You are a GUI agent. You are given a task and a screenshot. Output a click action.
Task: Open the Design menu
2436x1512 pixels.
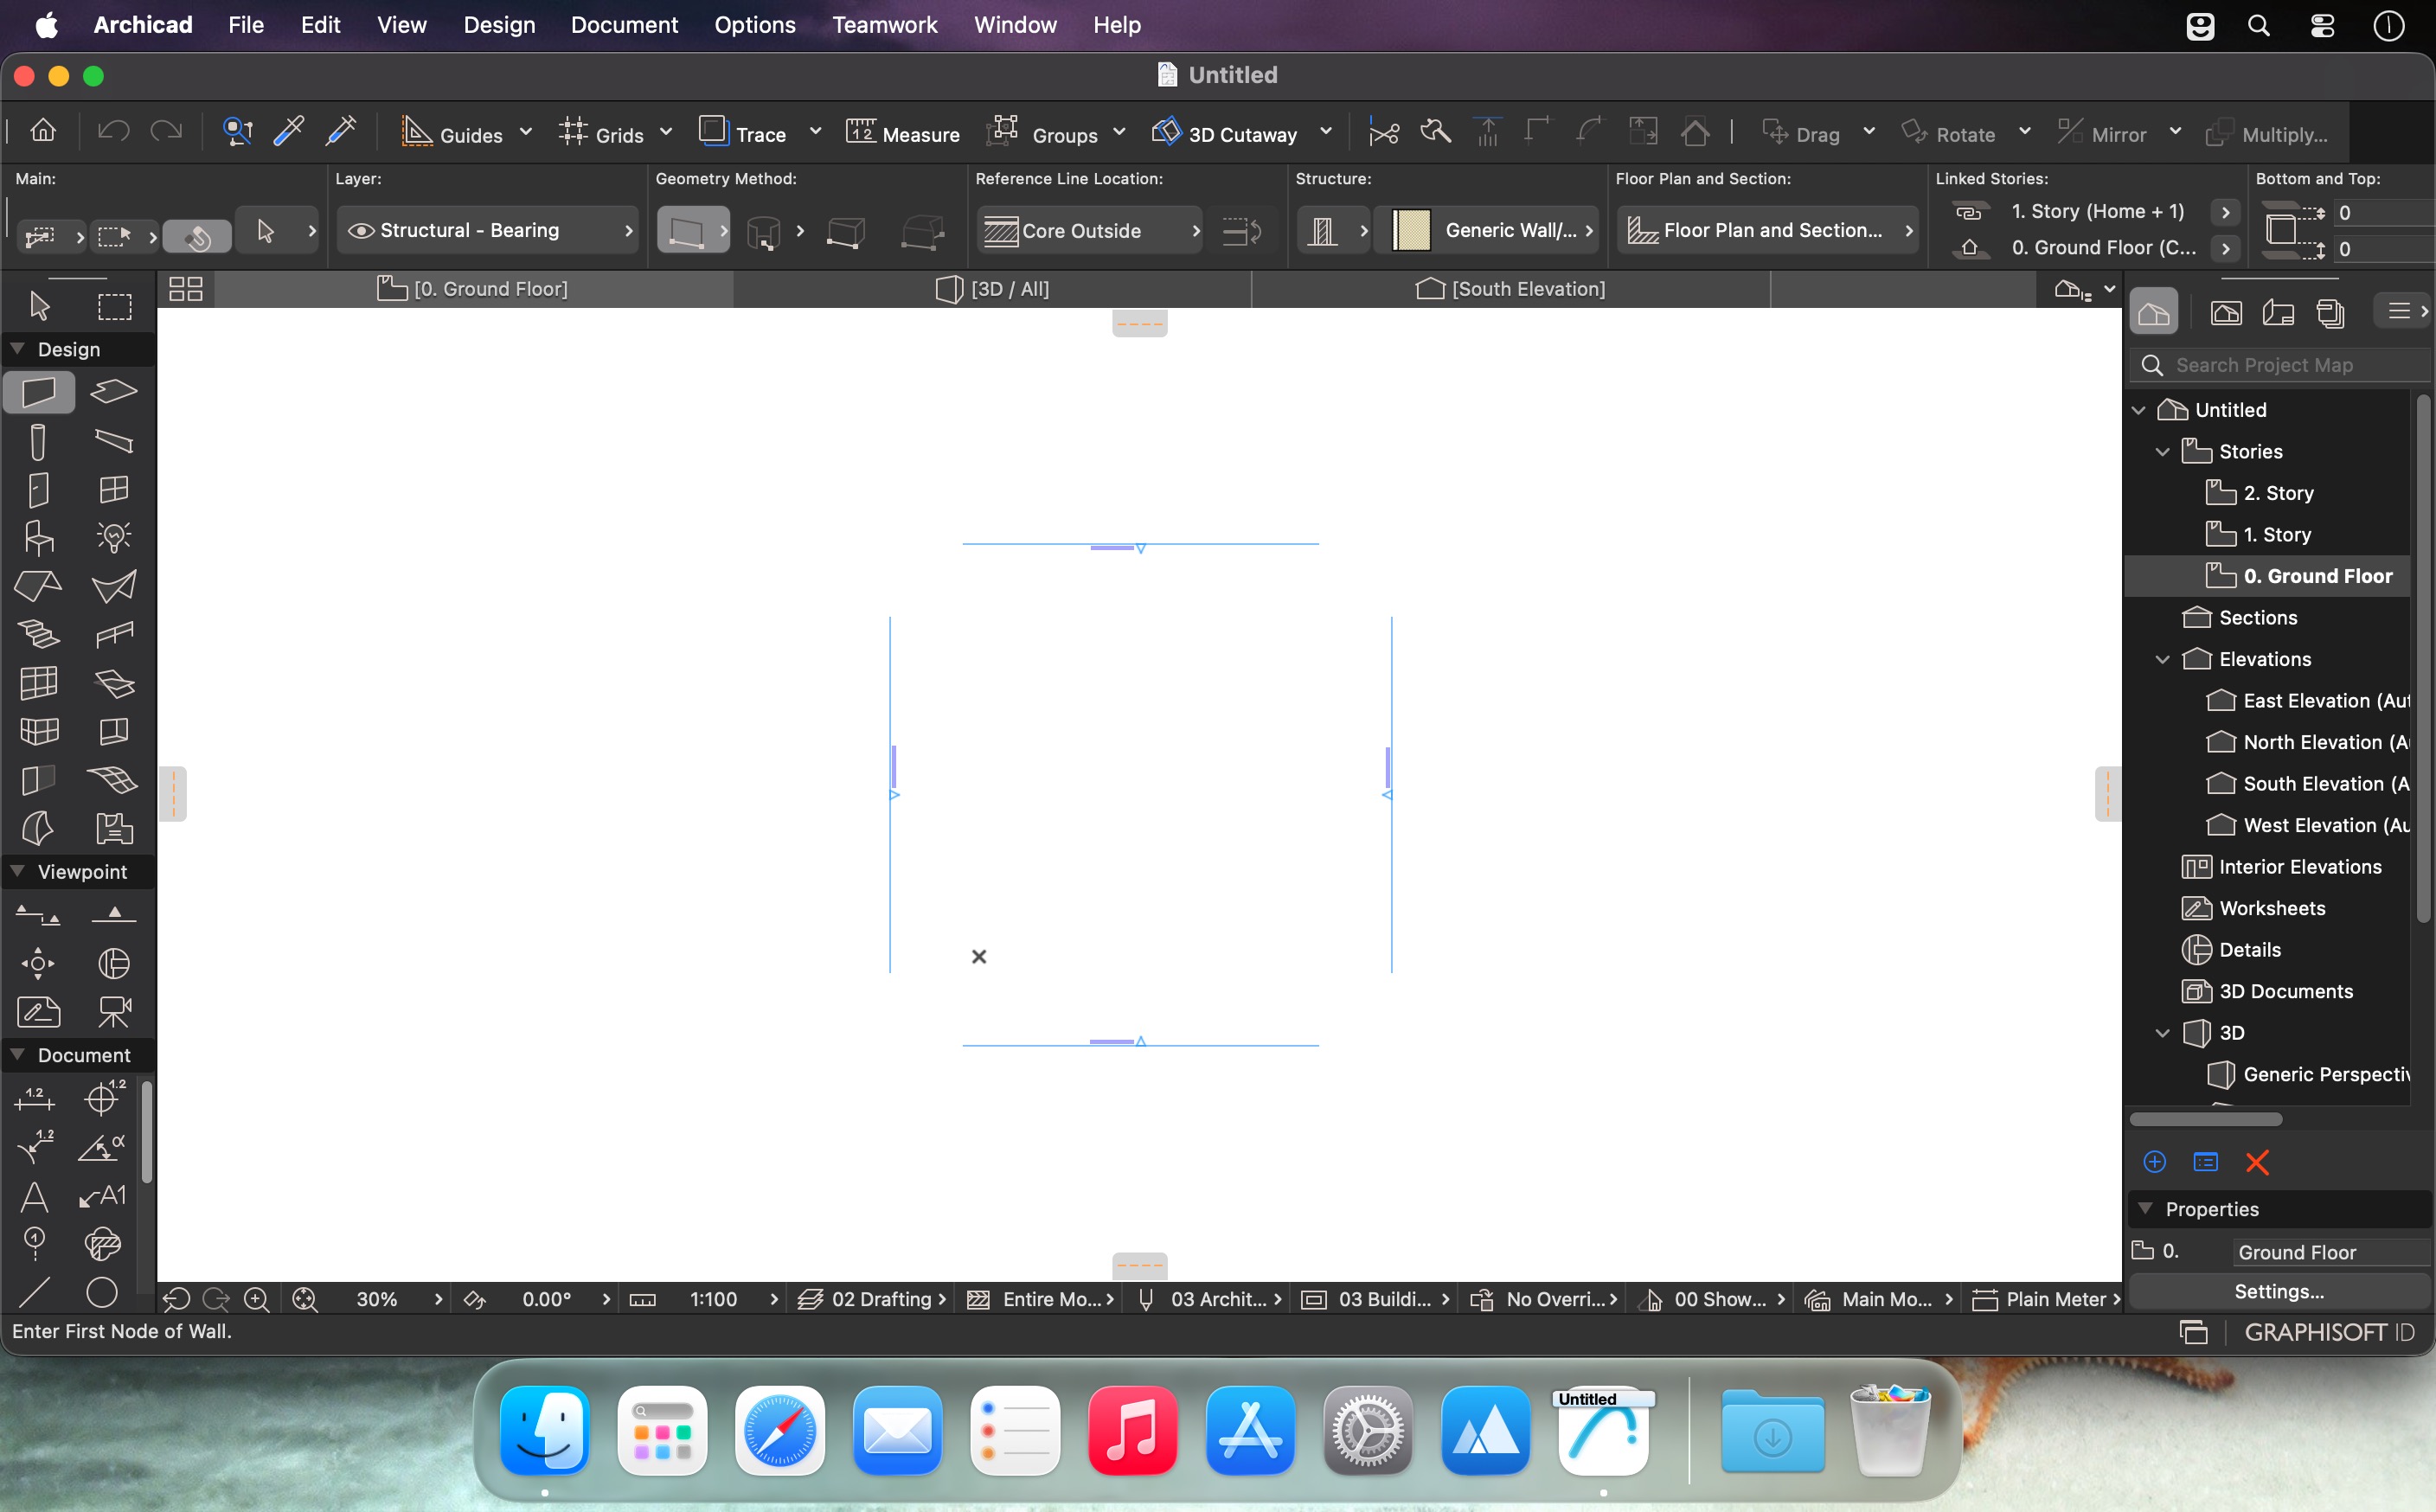point(499,25)
